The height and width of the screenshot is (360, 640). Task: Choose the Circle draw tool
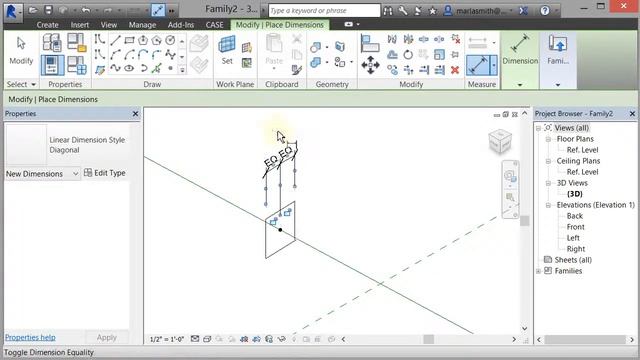coord(170,40)
